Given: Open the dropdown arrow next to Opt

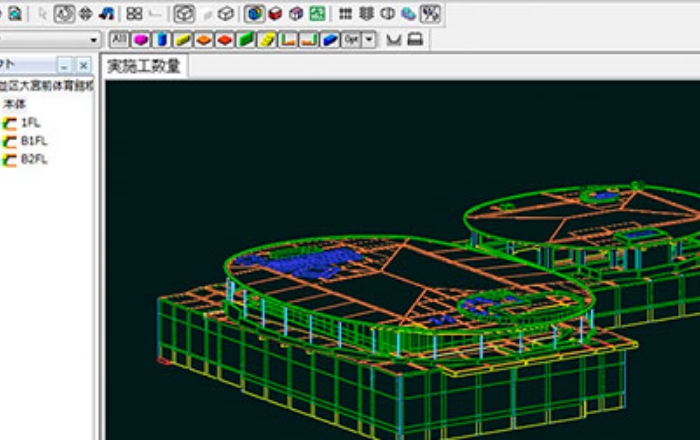Looking at the screenshot, I should pos(369,40).
